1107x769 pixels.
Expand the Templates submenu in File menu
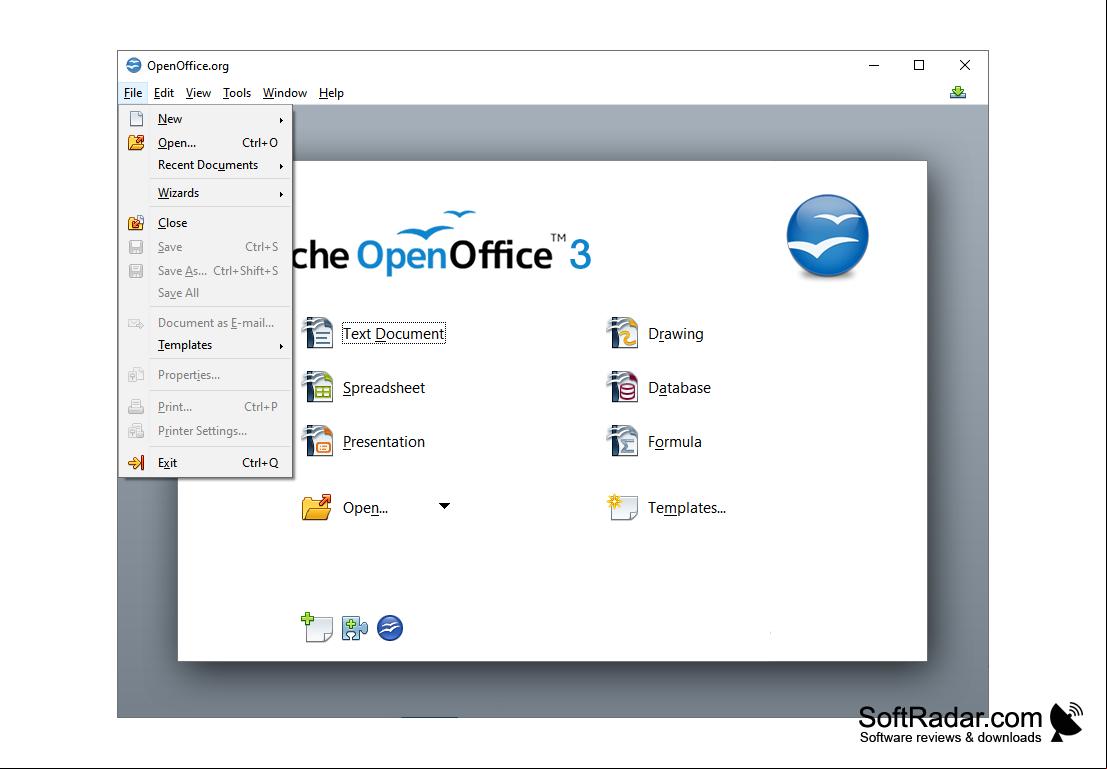click(x=281, y=346)
